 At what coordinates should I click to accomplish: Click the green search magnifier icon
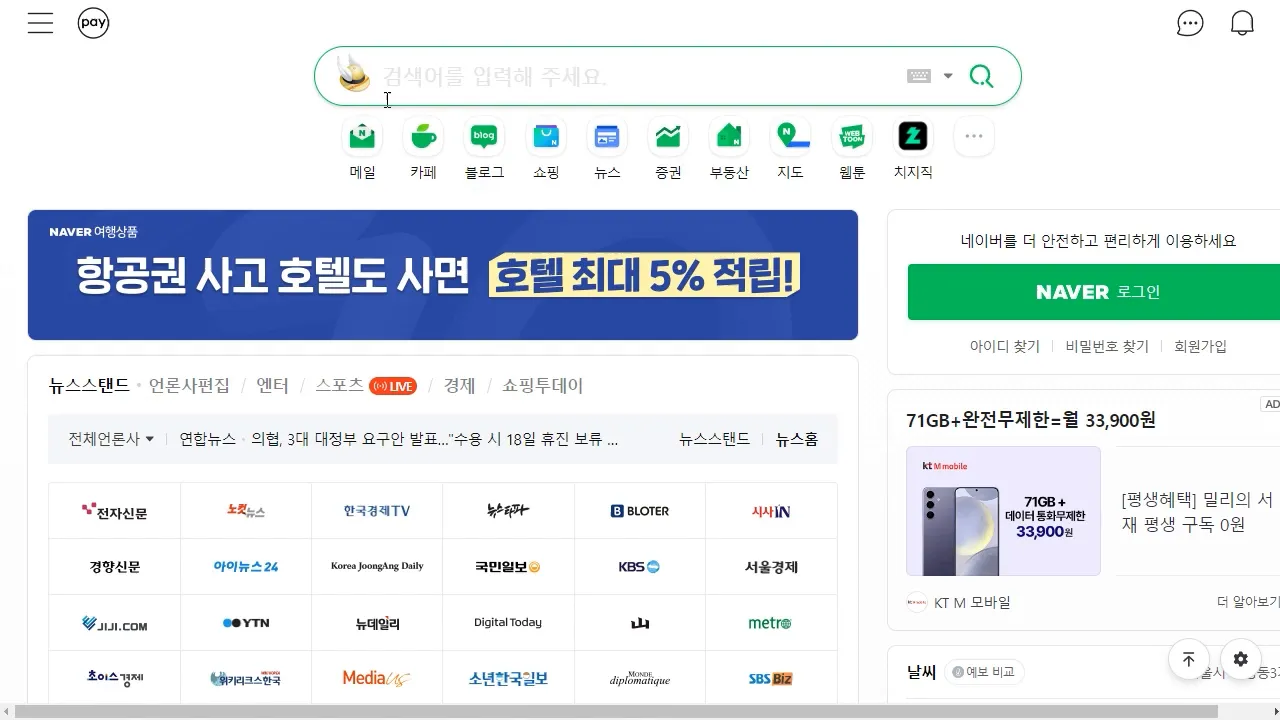click(982, 76)
